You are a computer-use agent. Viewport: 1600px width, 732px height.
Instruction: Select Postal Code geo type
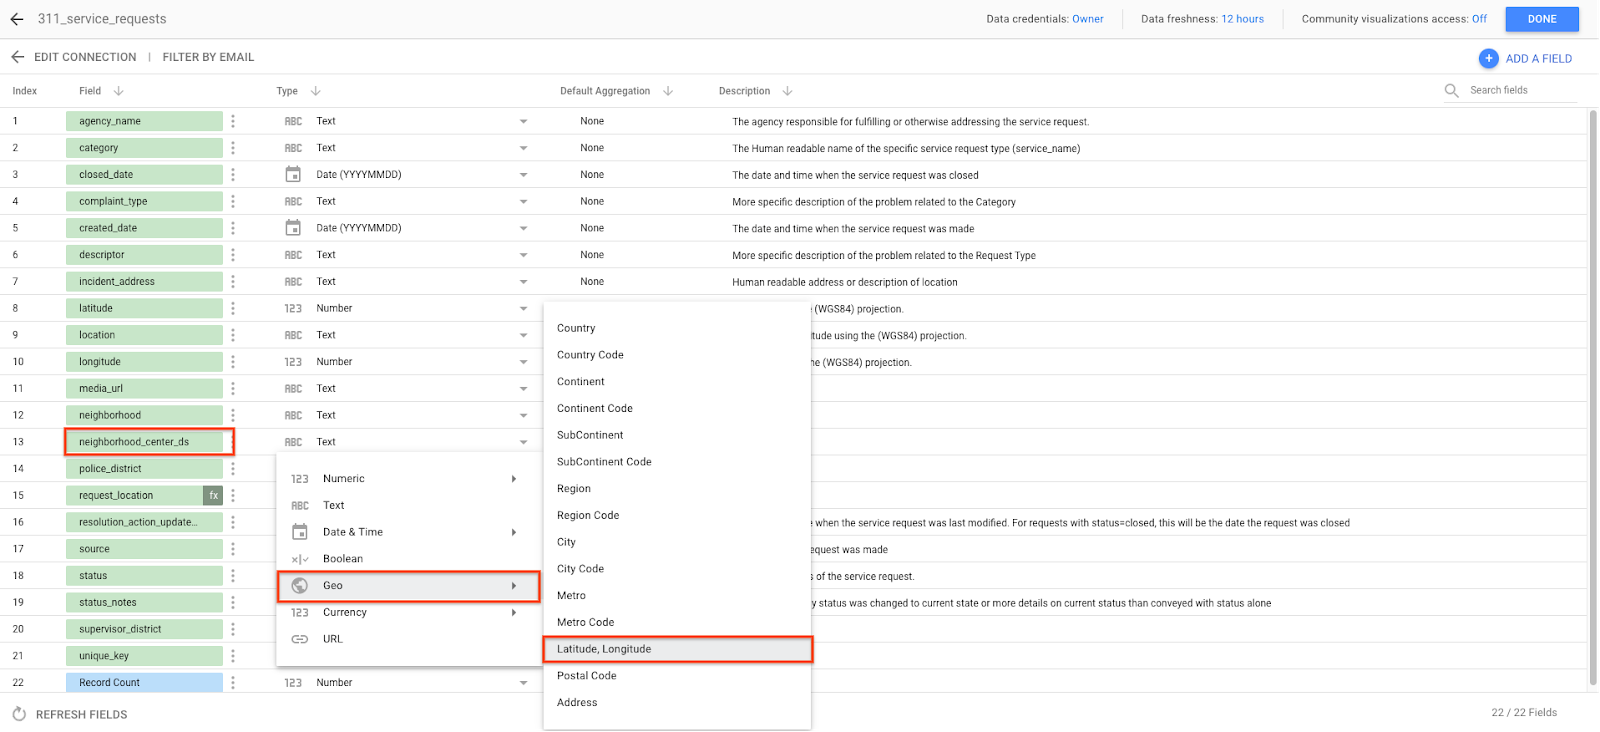(x=587, y=676)
